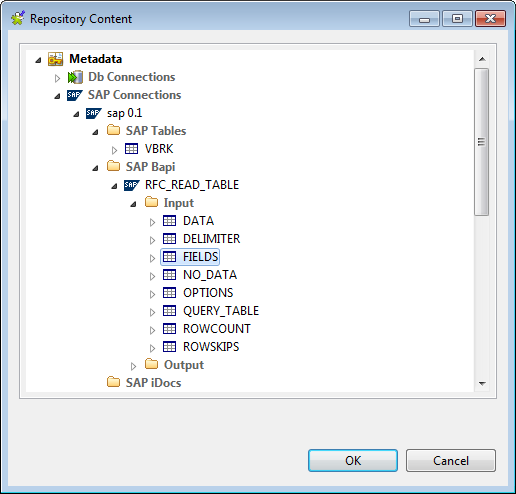Select the DELIMITER row label
The height and width of the screenshot is (494, 516).
(x=212, y=239)
